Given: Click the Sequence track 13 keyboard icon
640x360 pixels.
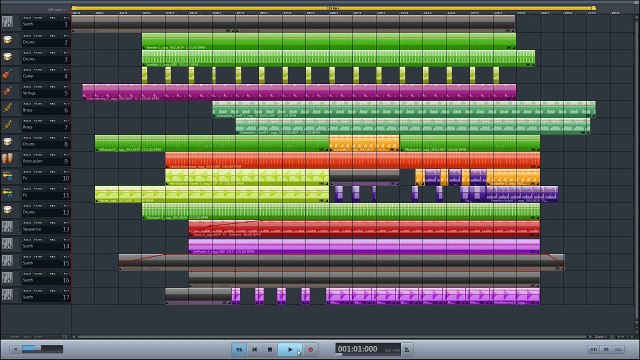Looking at the screenshot, I should coord(7,227).
